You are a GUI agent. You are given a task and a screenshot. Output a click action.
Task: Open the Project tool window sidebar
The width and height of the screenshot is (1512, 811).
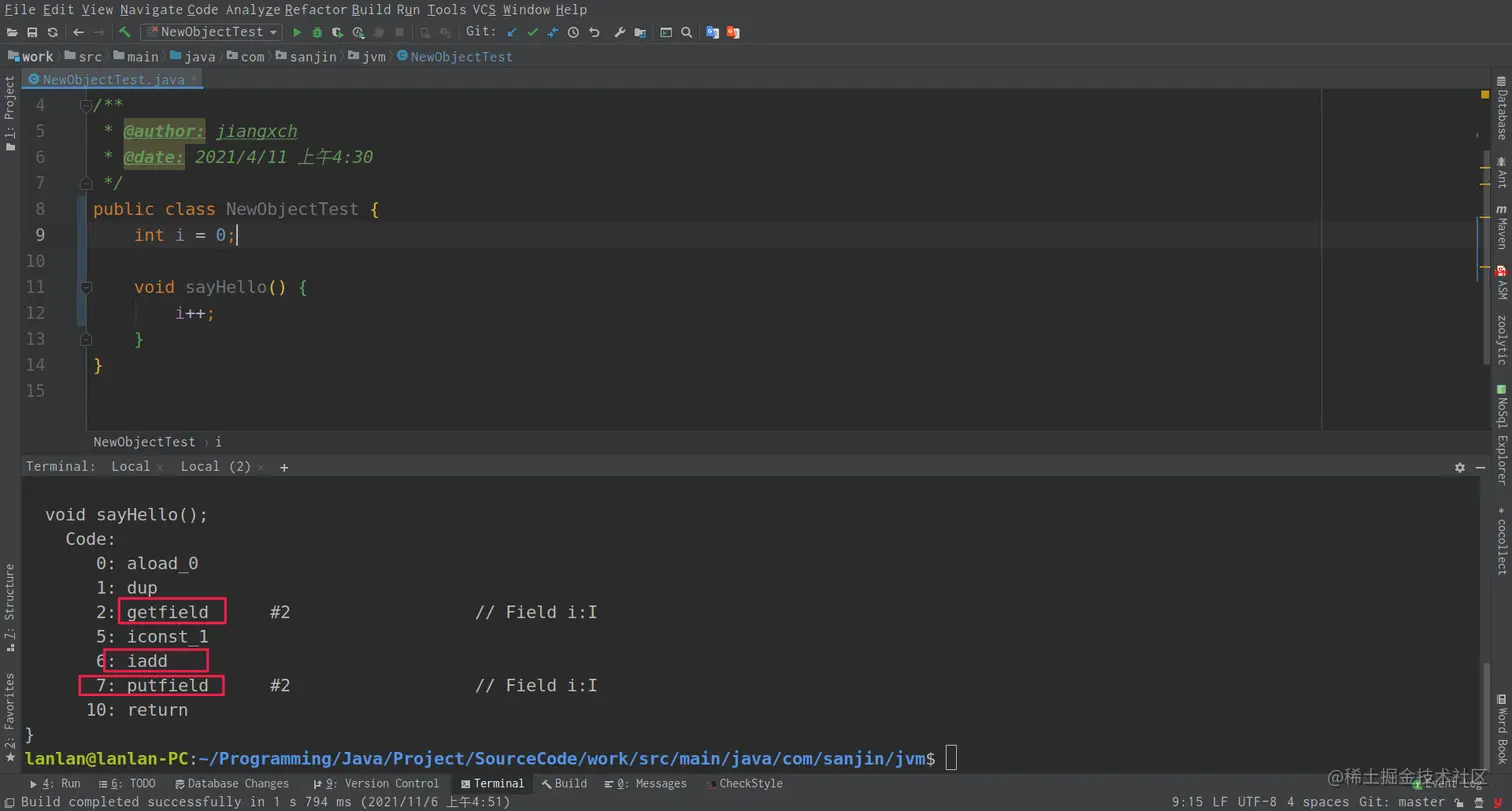(10, 113)
